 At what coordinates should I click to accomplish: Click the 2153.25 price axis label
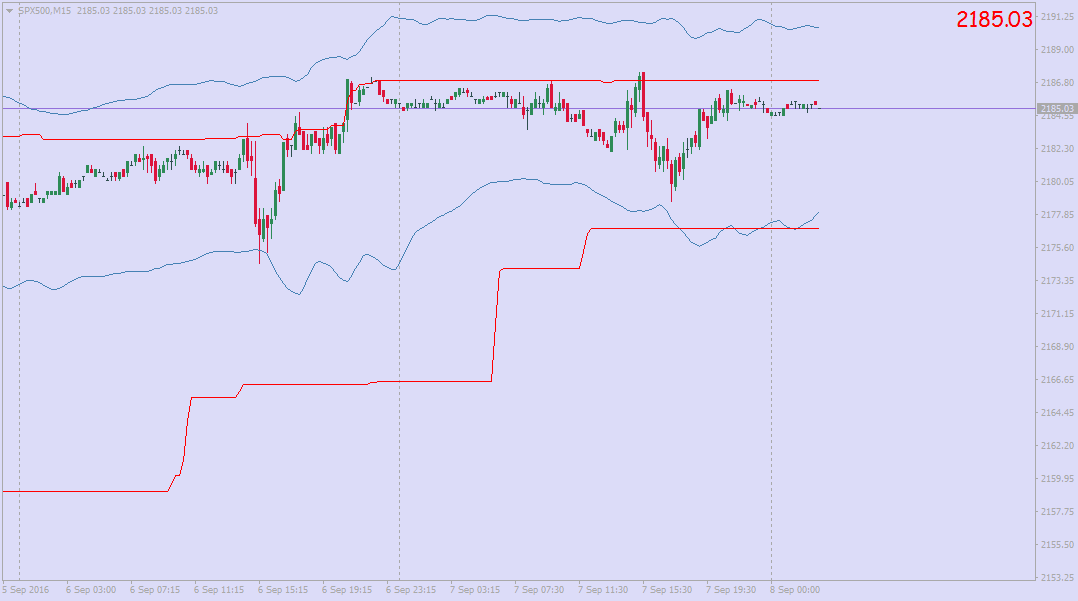pyautogui.click(x=1057, y=578)
